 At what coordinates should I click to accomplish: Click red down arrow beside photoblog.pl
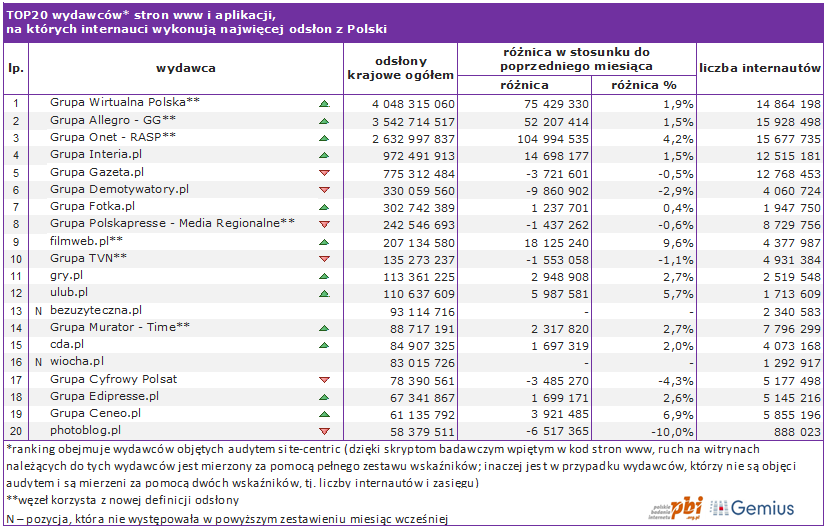324,431
